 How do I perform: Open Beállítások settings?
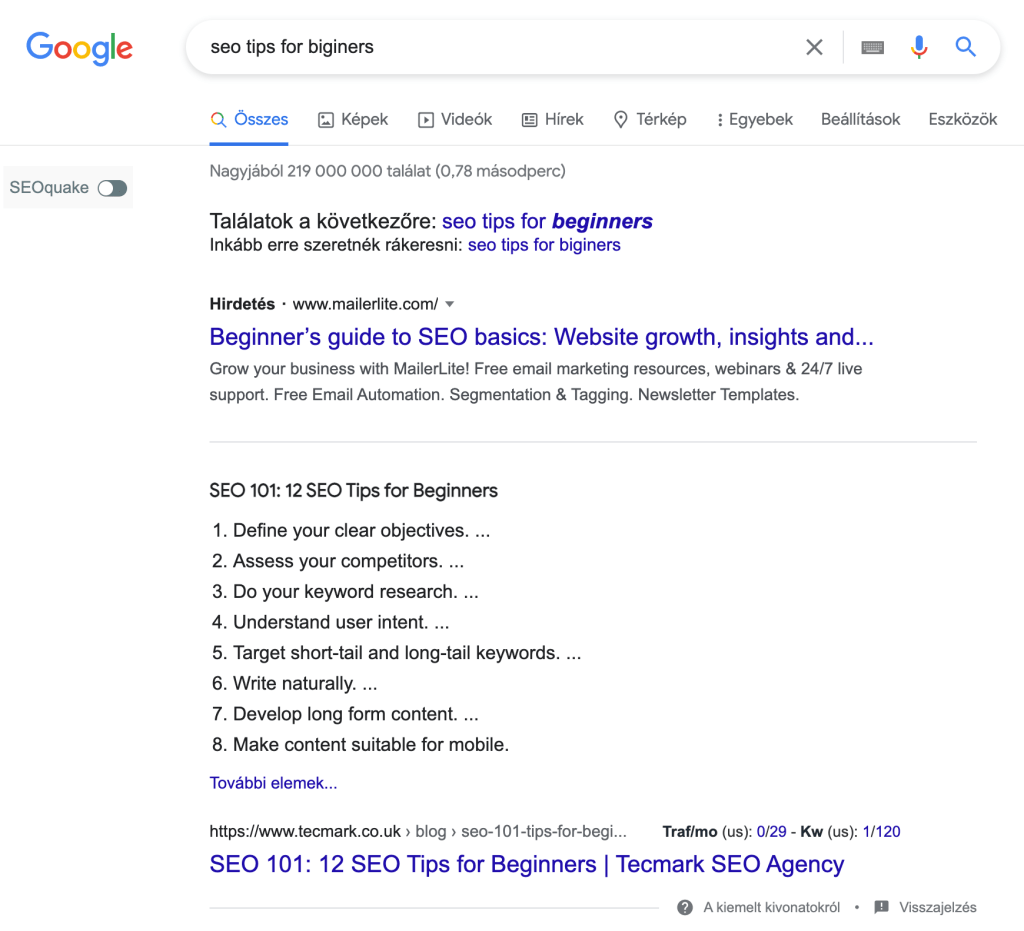[x=860, y=119]
